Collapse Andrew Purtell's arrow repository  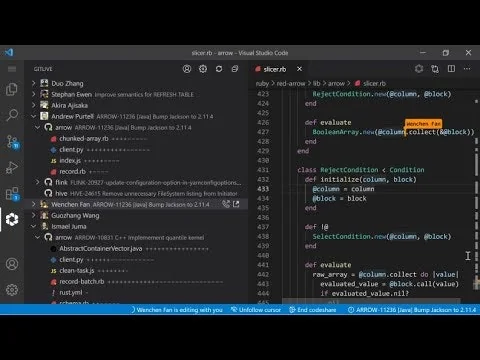[38, 127]
